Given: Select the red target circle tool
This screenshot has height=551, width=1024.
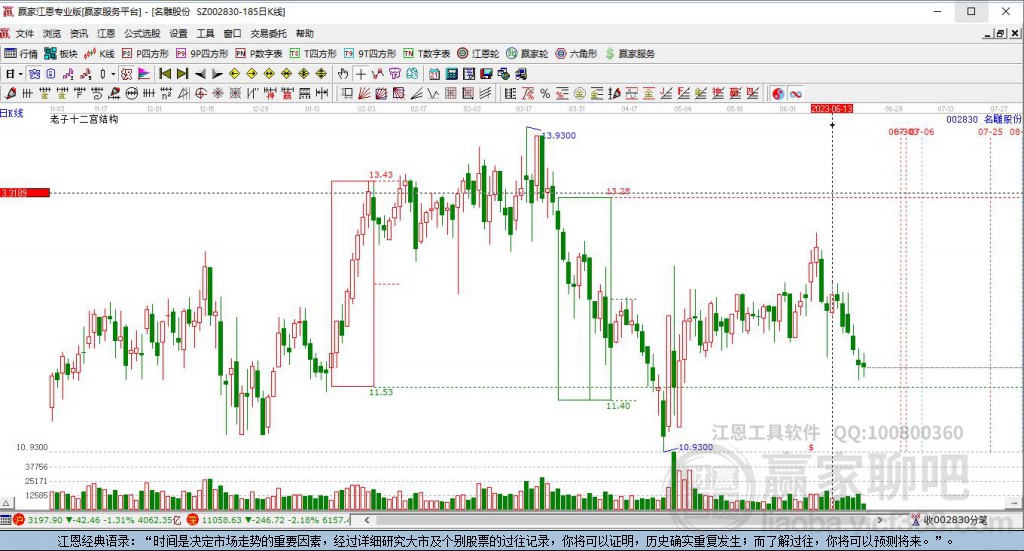Looking at the screenshot, I should [201, 93].
